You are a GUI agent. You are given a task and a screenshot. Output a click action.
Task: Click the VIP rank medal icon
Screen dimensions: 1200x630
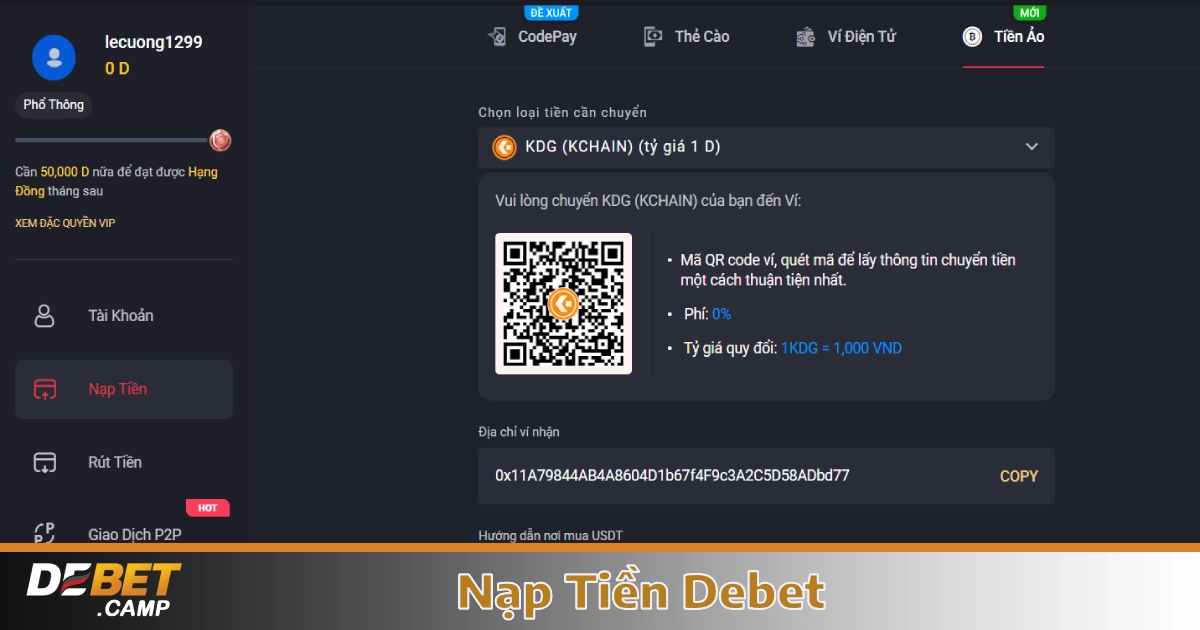pos(220,141)
